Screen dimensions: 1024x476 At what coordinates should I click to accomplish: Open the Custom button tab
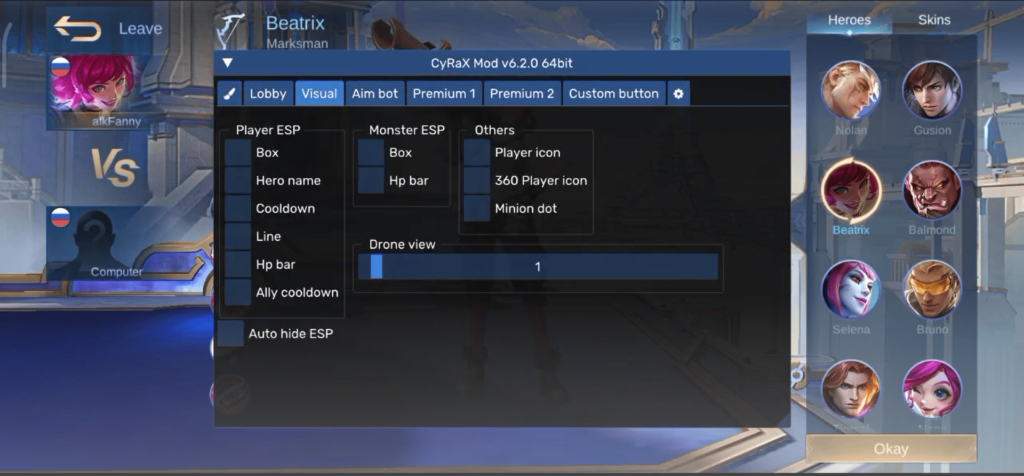click(x=613, y=94)
